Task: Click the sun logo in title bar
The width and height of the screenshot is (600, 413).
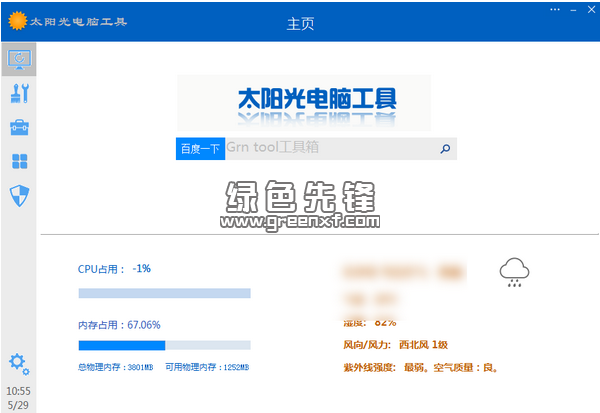Action: [18, 21]
